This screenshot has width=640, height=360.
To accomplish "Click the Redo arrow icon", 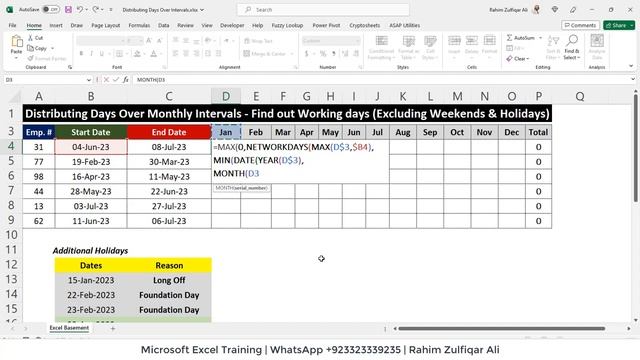I will click(x=96, y=9).
